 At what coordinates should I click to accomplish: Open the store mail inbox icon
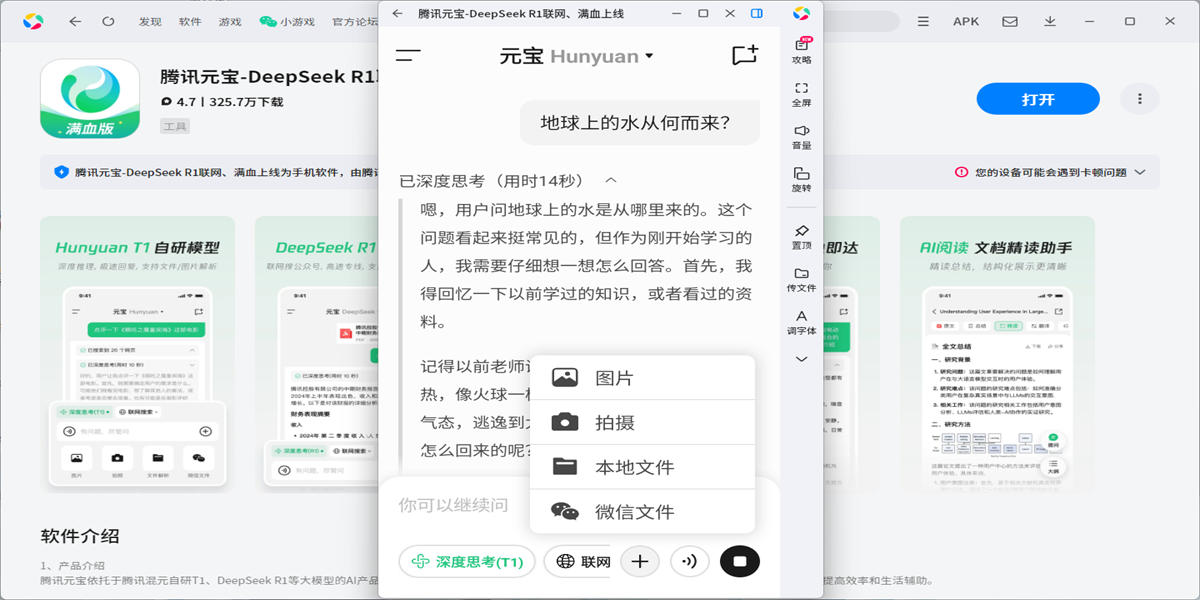pyautogui.click(x=1008, y=21)
